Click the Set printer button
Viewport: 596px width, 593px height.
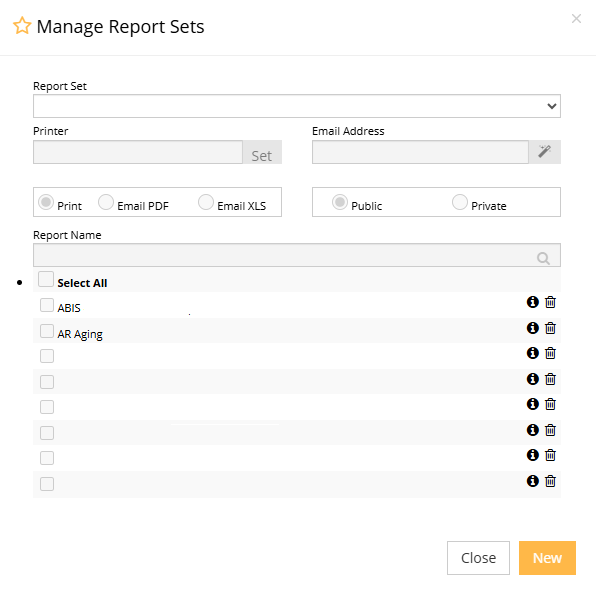point(262,152)
